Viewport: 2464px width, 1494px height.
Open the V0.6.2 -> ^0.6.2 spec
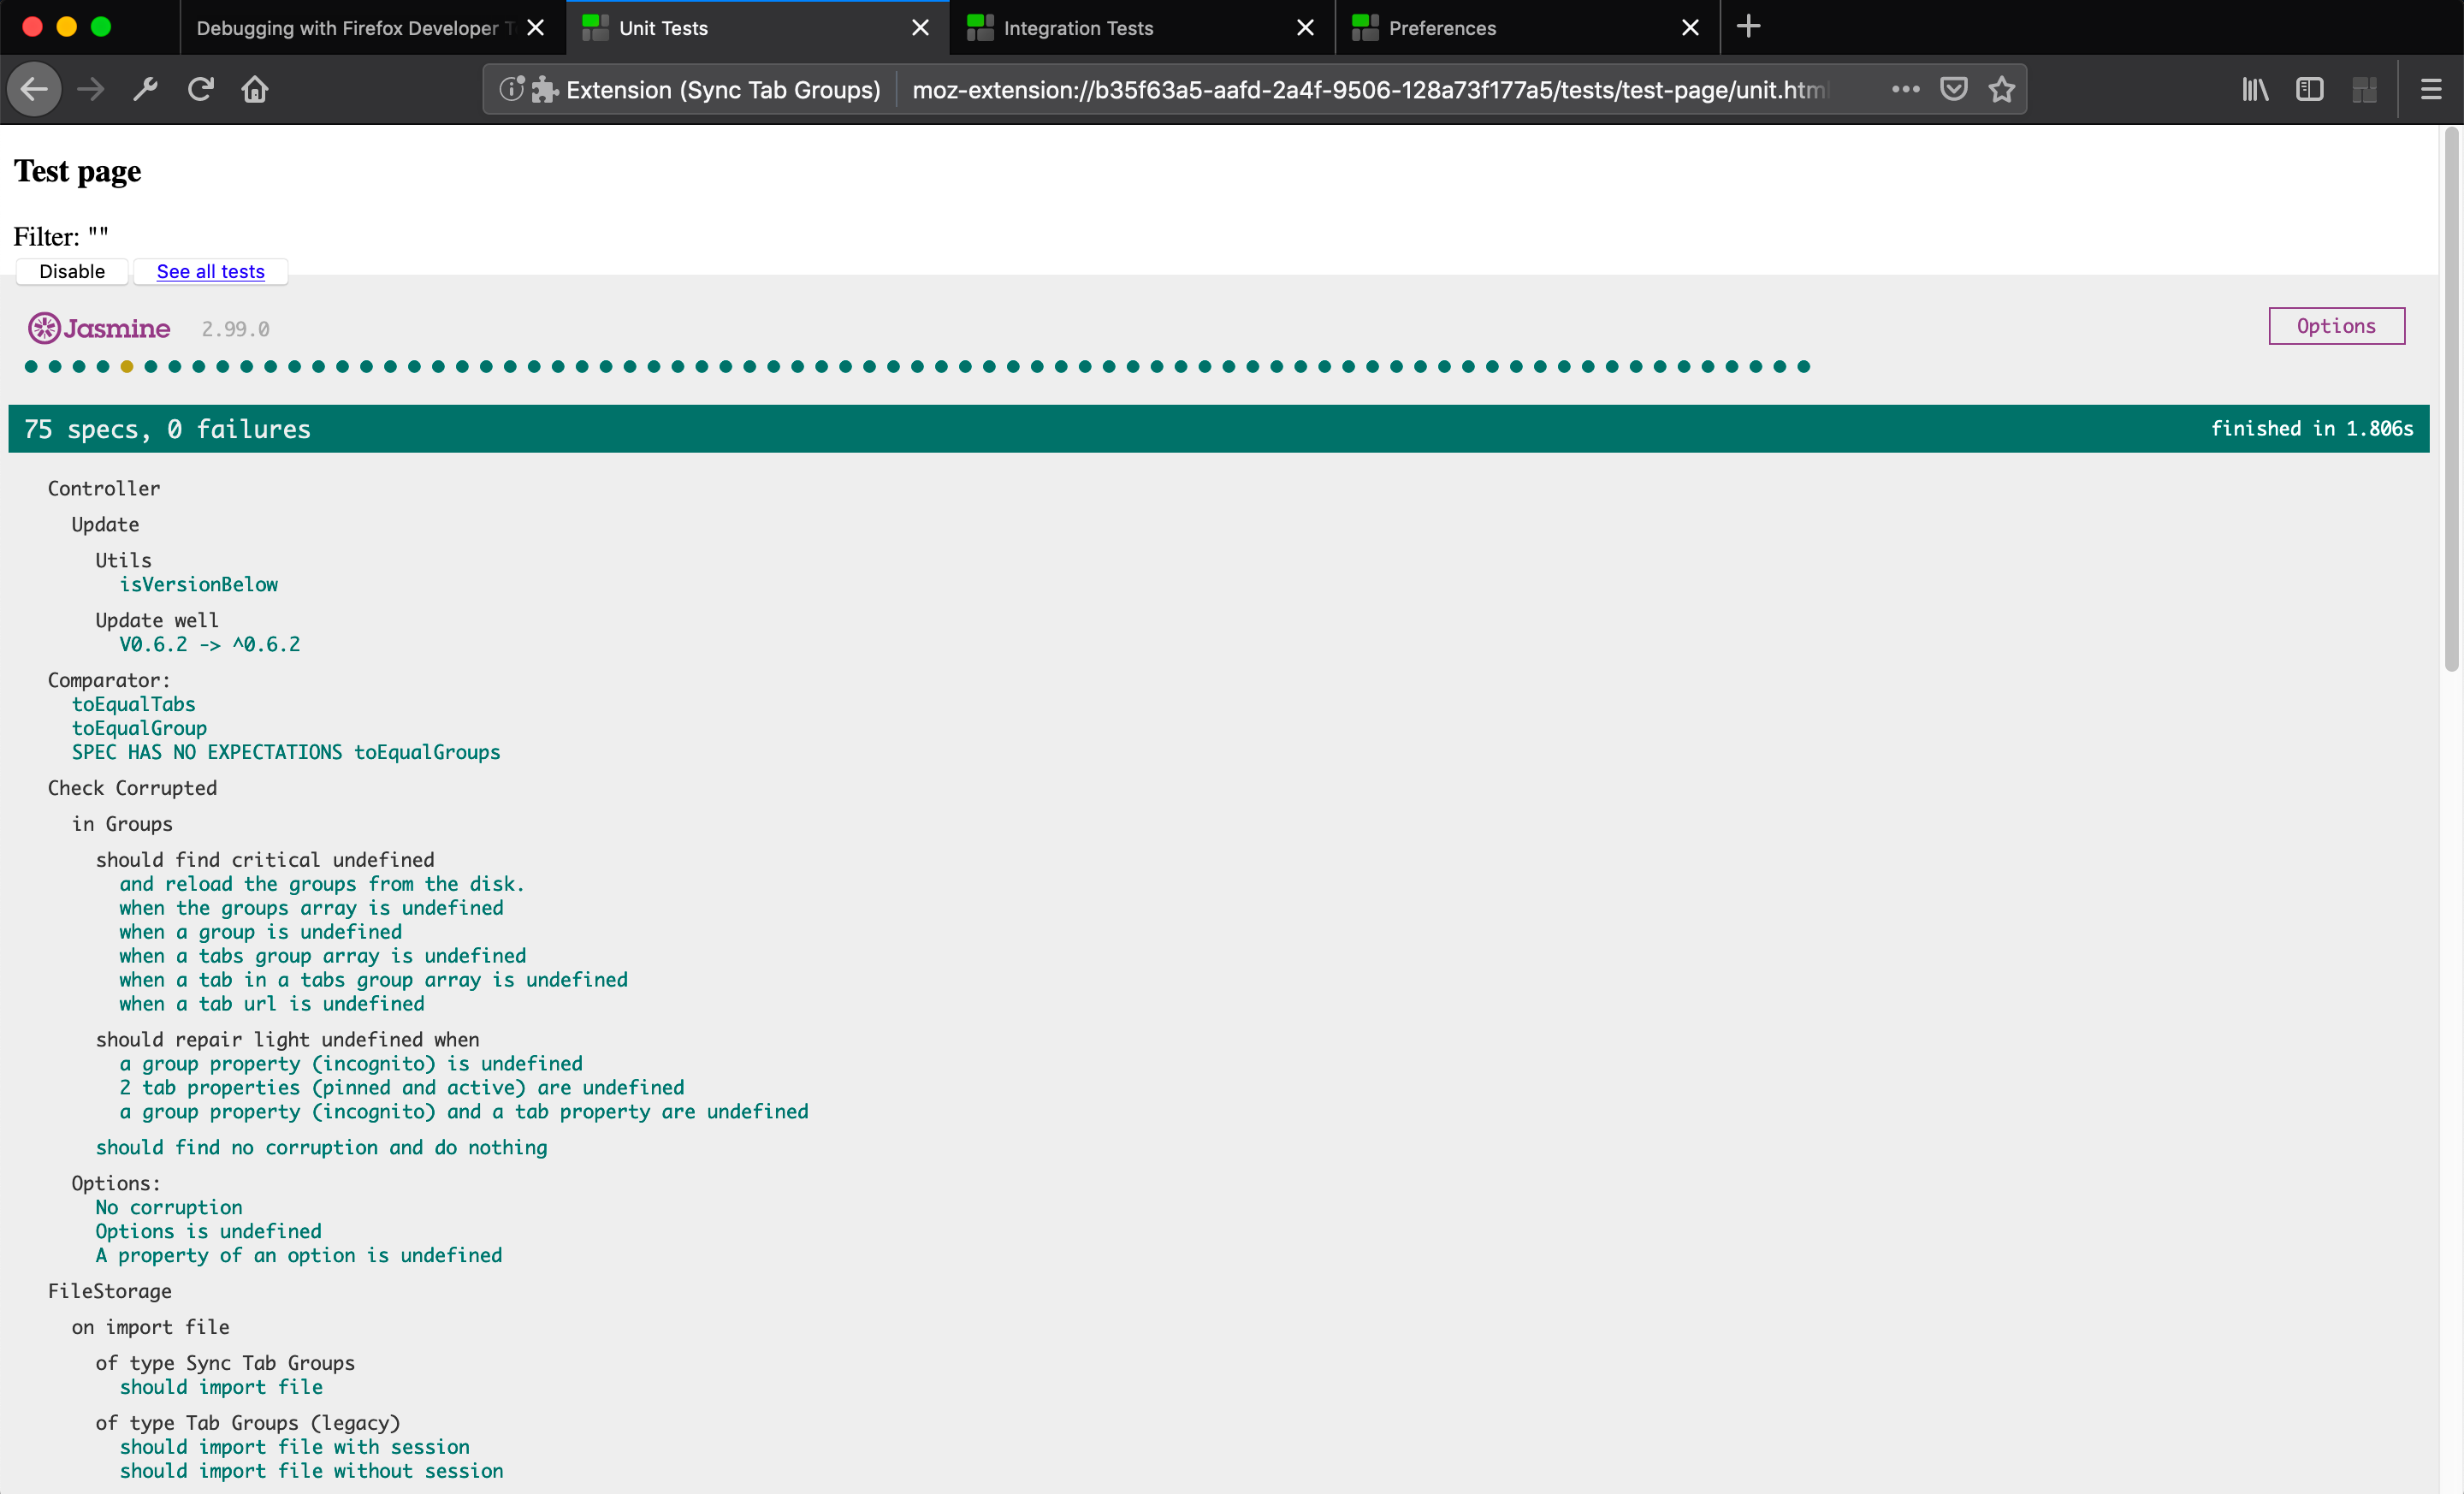click(x=210, y=645)
